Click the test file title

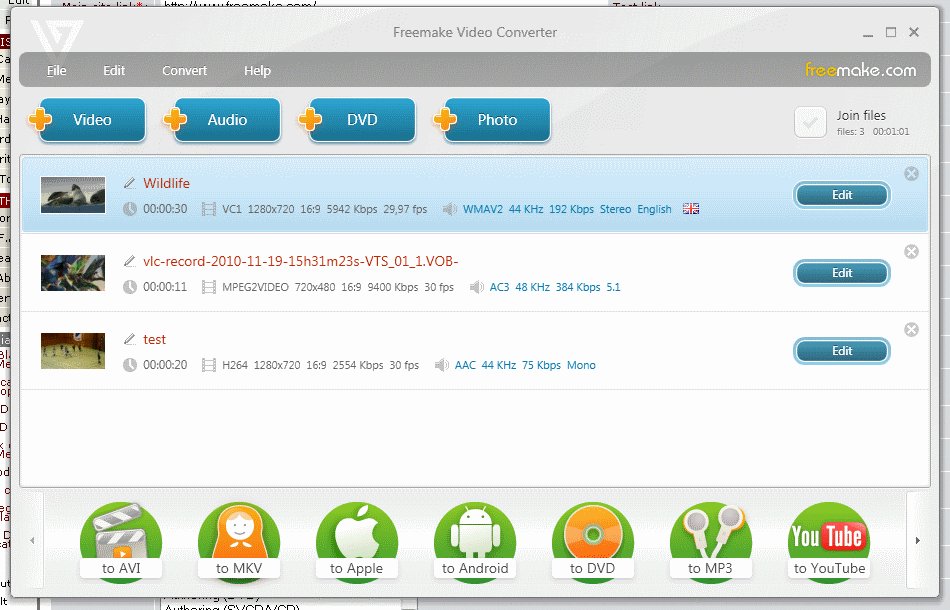(x=154, y=339)
